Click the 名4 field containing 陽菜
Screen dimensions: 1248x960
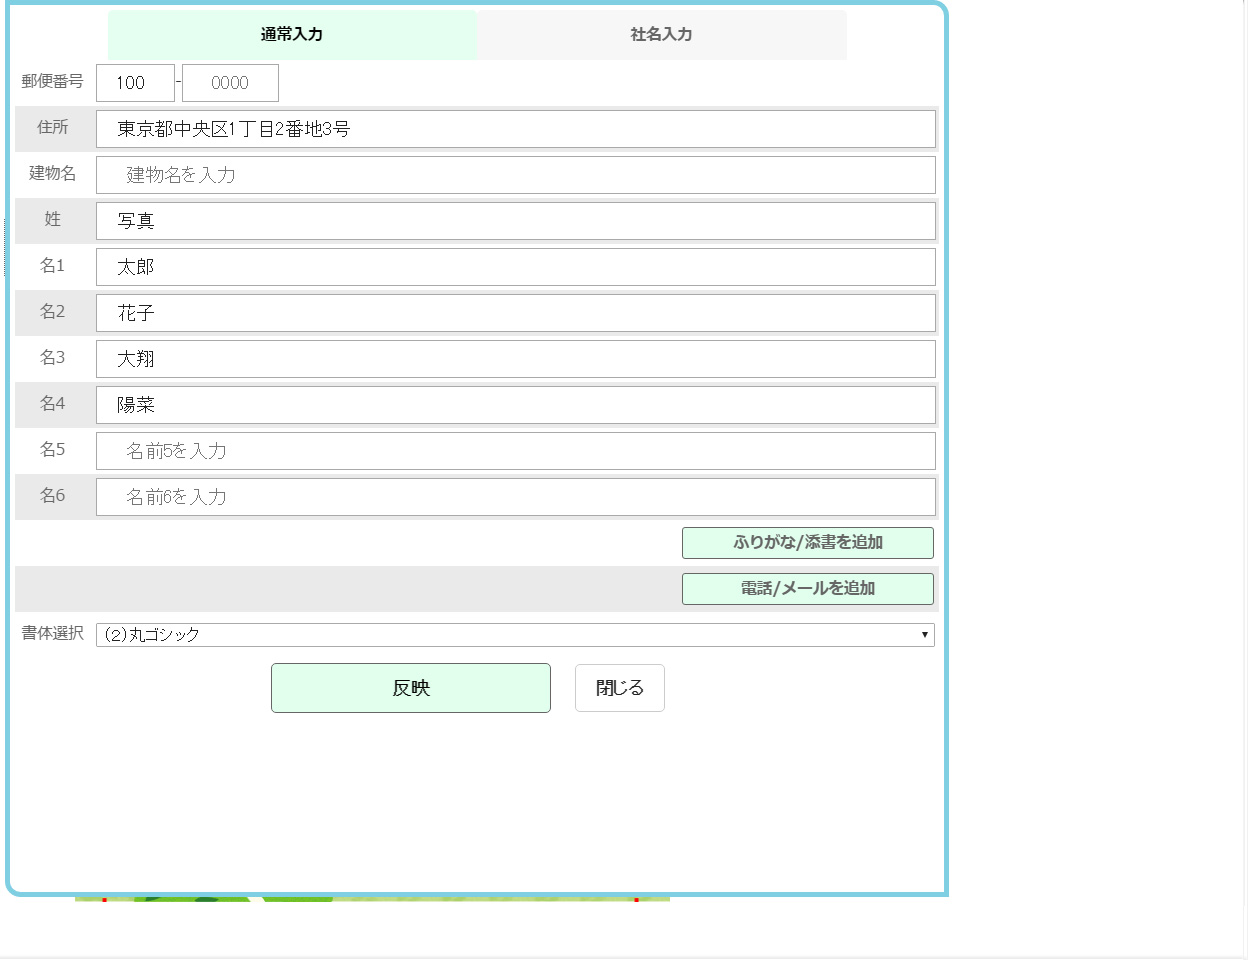[x=515, y=405]
